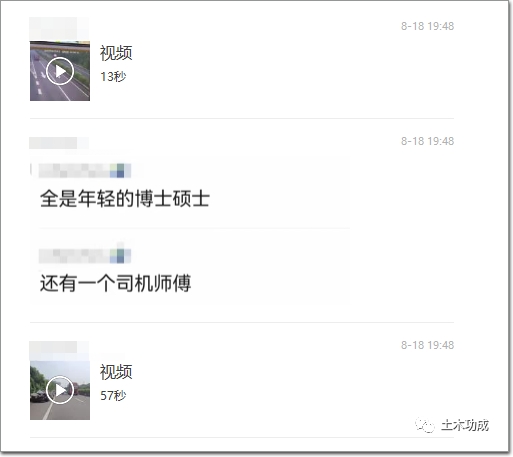Click the timestamp of the first video message
Viewport: 513px width, 457px height.
427,26
